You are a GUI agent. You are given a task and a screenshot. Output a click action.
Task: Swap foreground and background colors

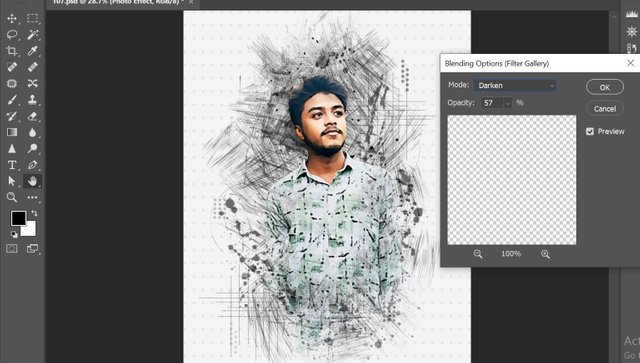coord(34,213)
